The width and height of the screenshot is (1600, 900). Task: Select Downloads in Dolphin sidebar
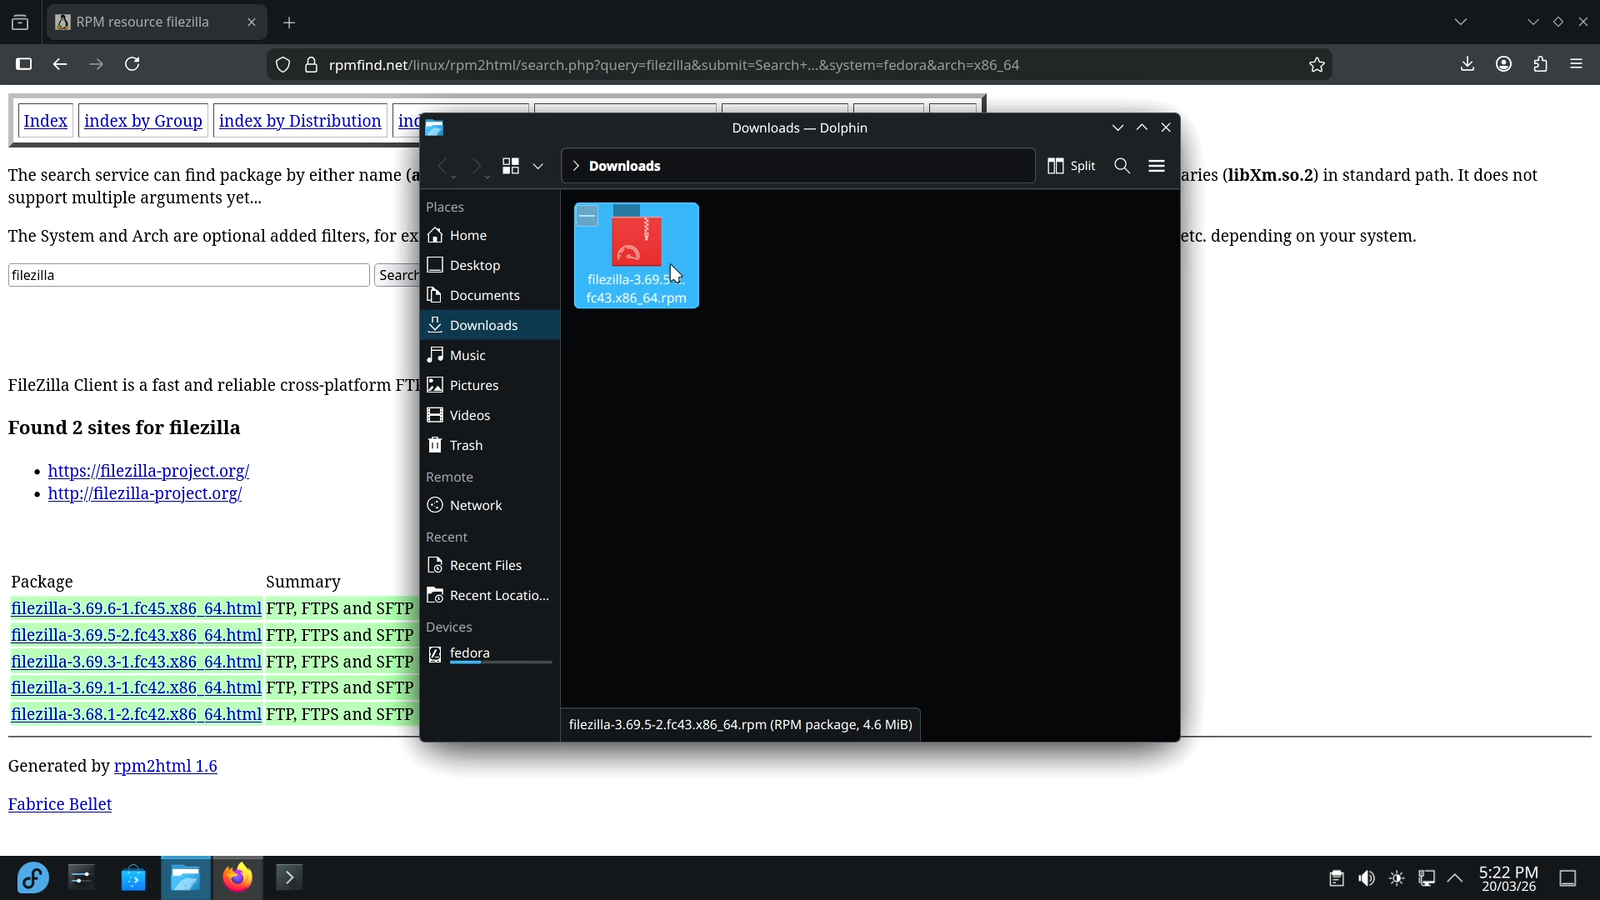click(490, 325)
